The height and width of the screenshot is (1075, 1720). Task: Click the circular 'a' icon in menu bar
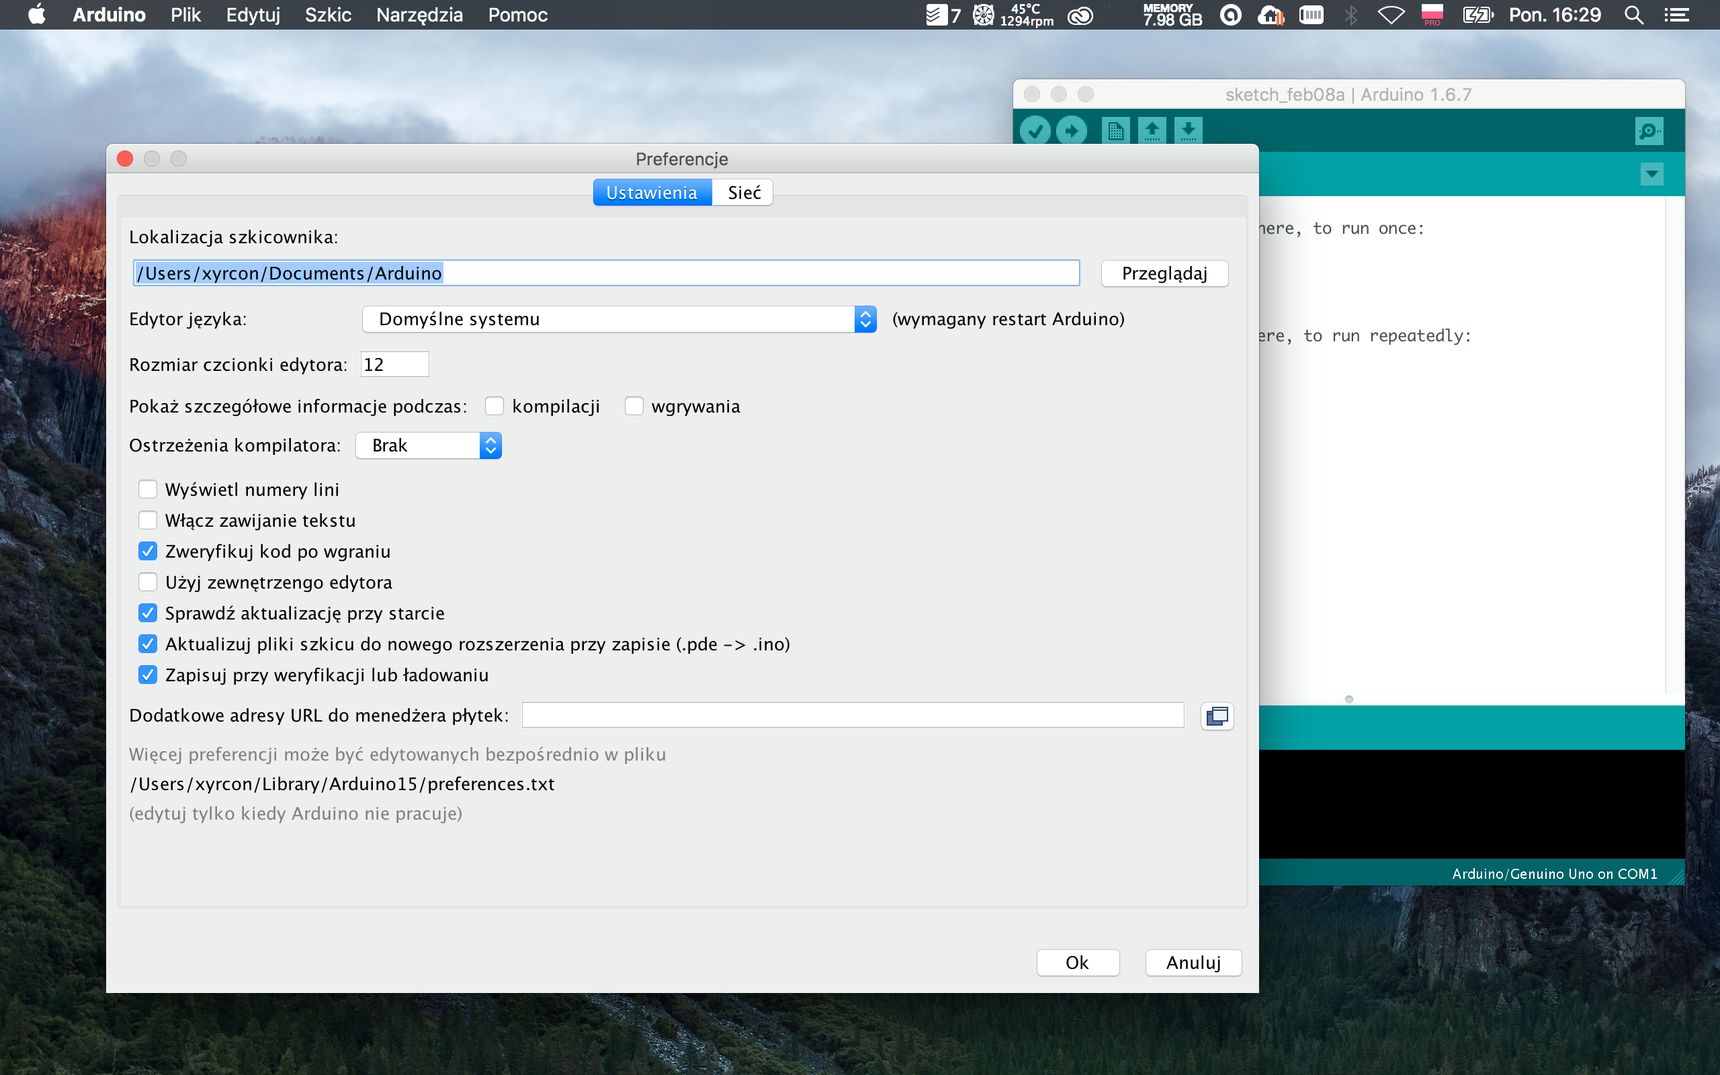pyautogui.click(x=1231, y=15)
